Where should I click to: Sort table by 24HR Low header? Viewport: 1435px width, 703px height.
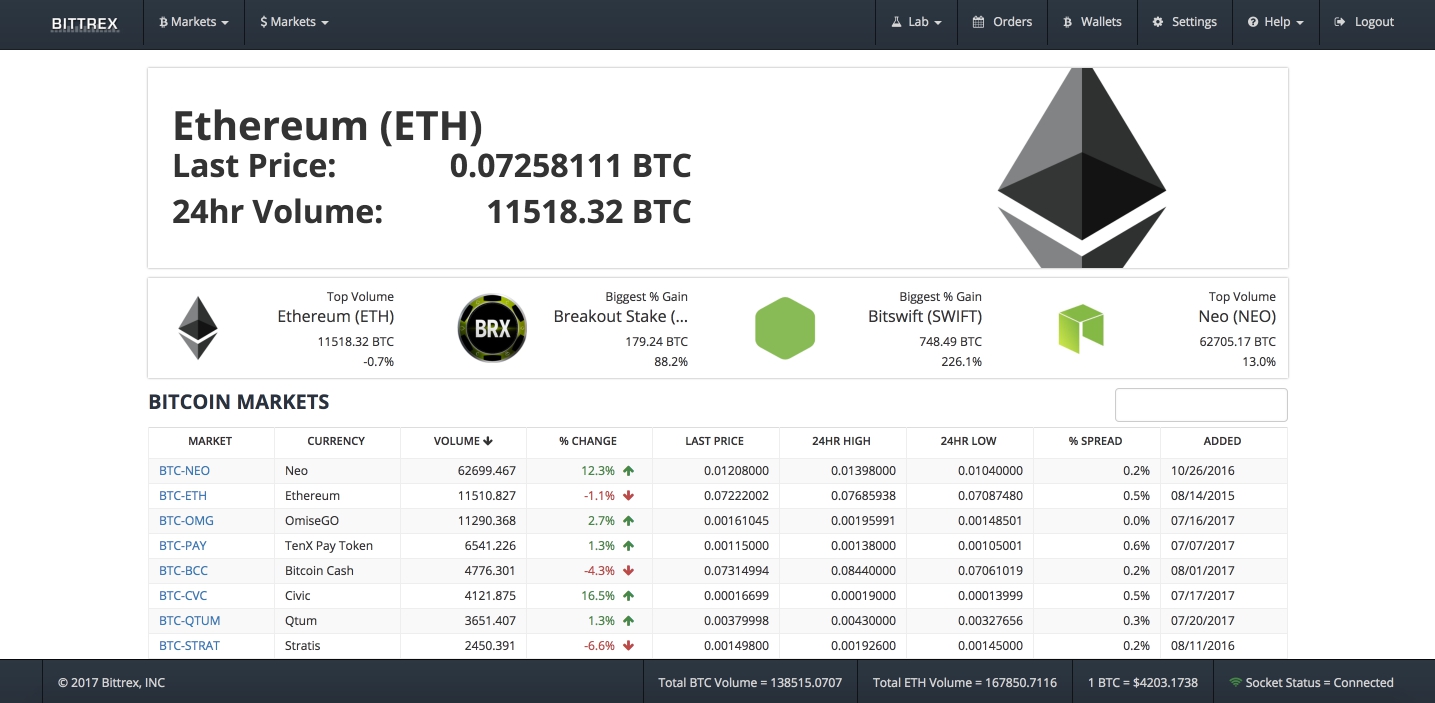(x=969, y=441)
